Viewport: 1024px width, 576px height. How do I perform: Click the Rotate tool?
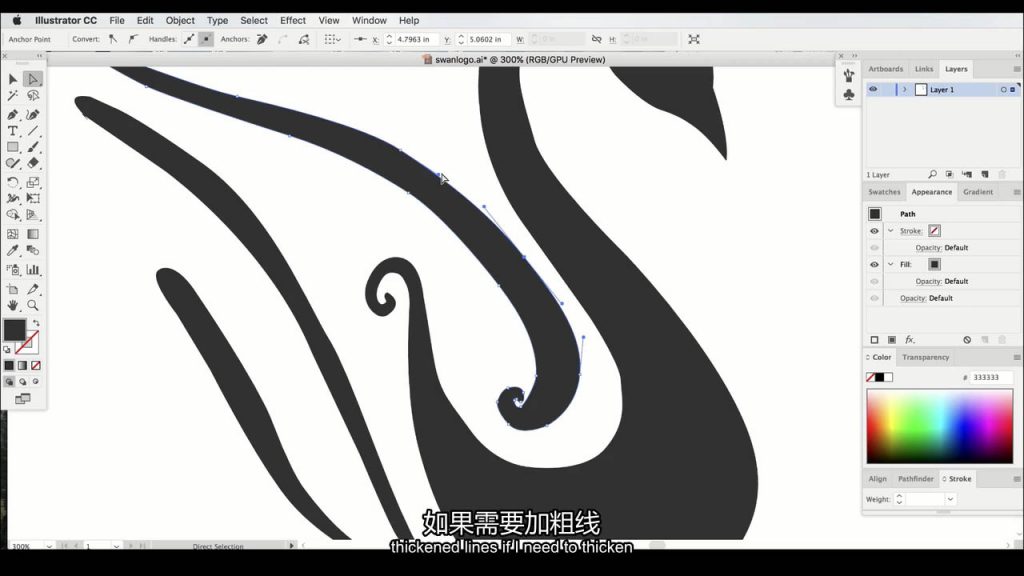tap(13, 182)
